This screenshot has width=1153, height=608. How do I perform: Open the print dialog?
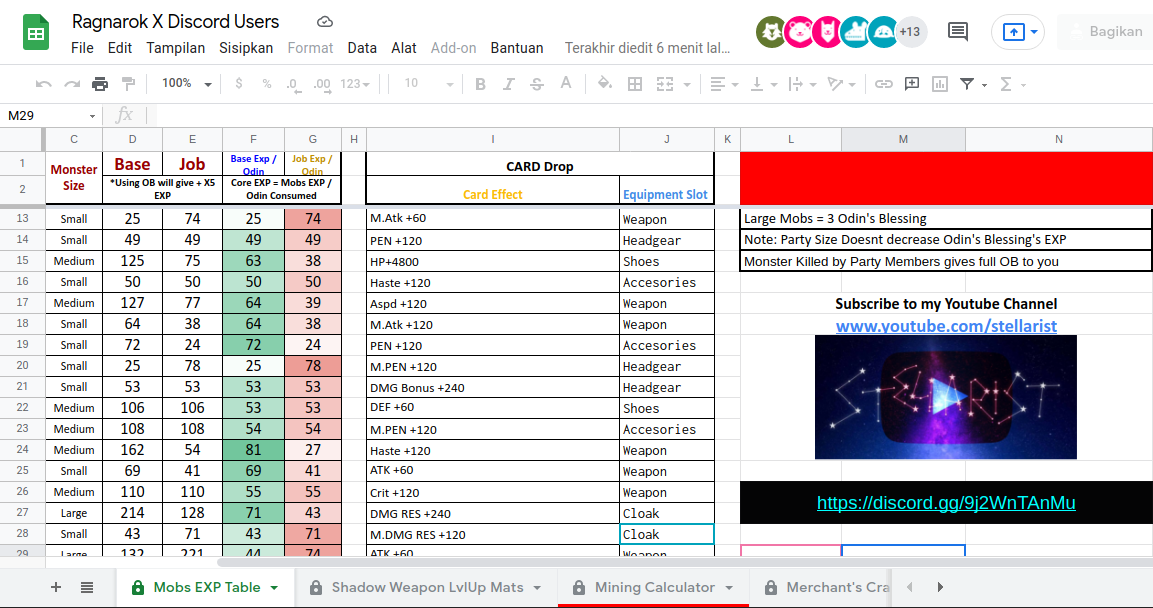click(x=99, y=83)
